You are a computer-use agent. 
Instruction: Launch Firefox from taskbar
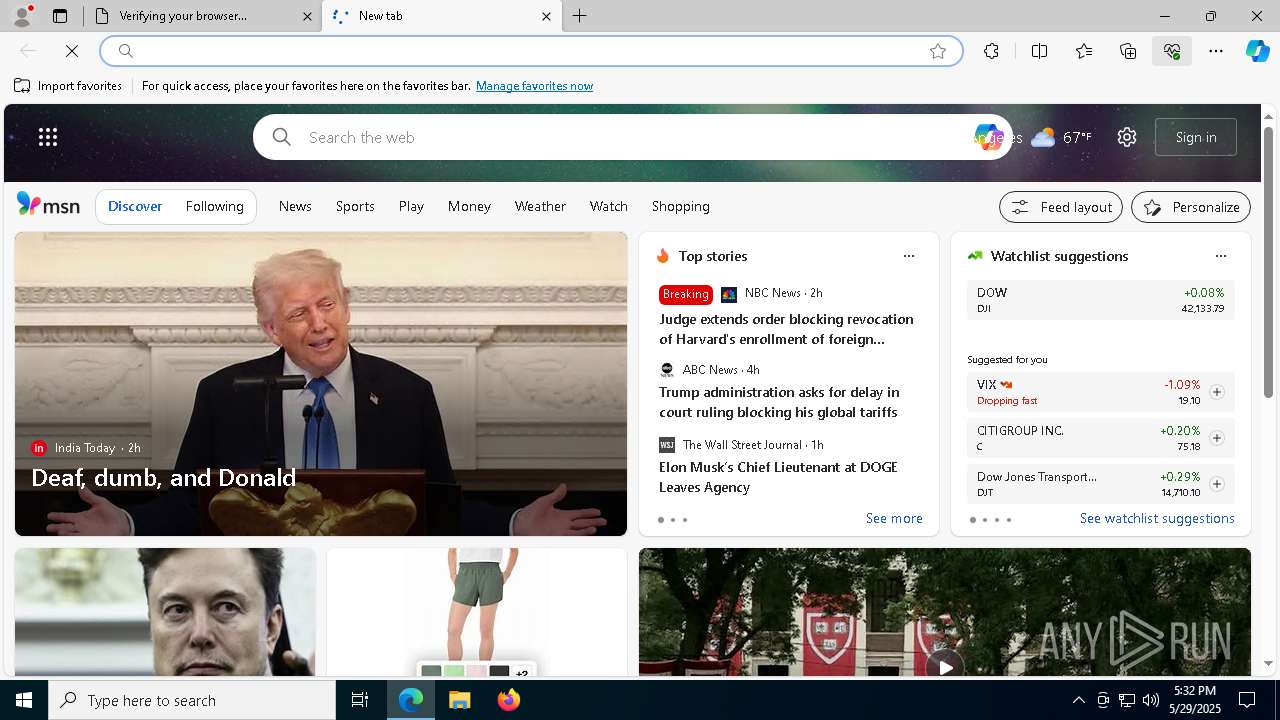(x=509, y=700)
